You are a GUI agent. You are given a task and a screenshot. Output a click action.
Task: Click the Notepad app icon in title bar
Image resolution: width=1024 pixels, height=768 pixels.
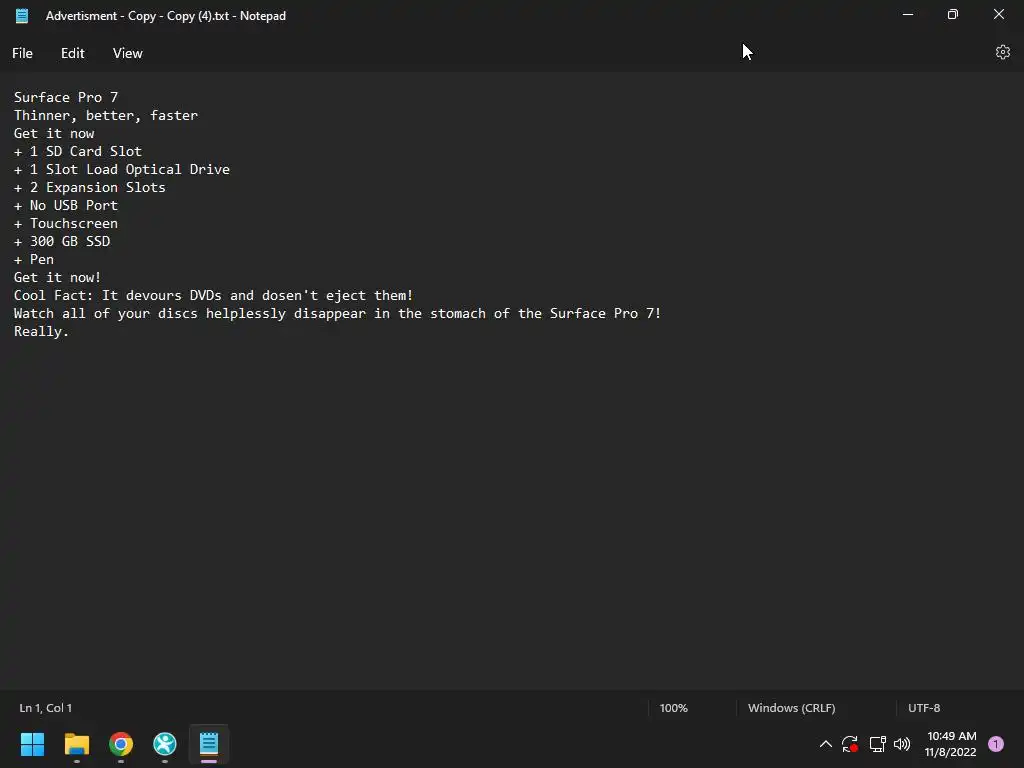pos(22,16)
